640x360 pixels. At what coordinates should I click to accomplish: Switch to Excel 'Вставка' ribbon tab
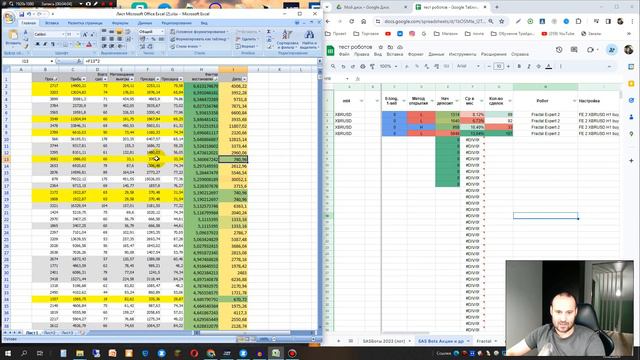pyautogui.click(x=52, y=23)
